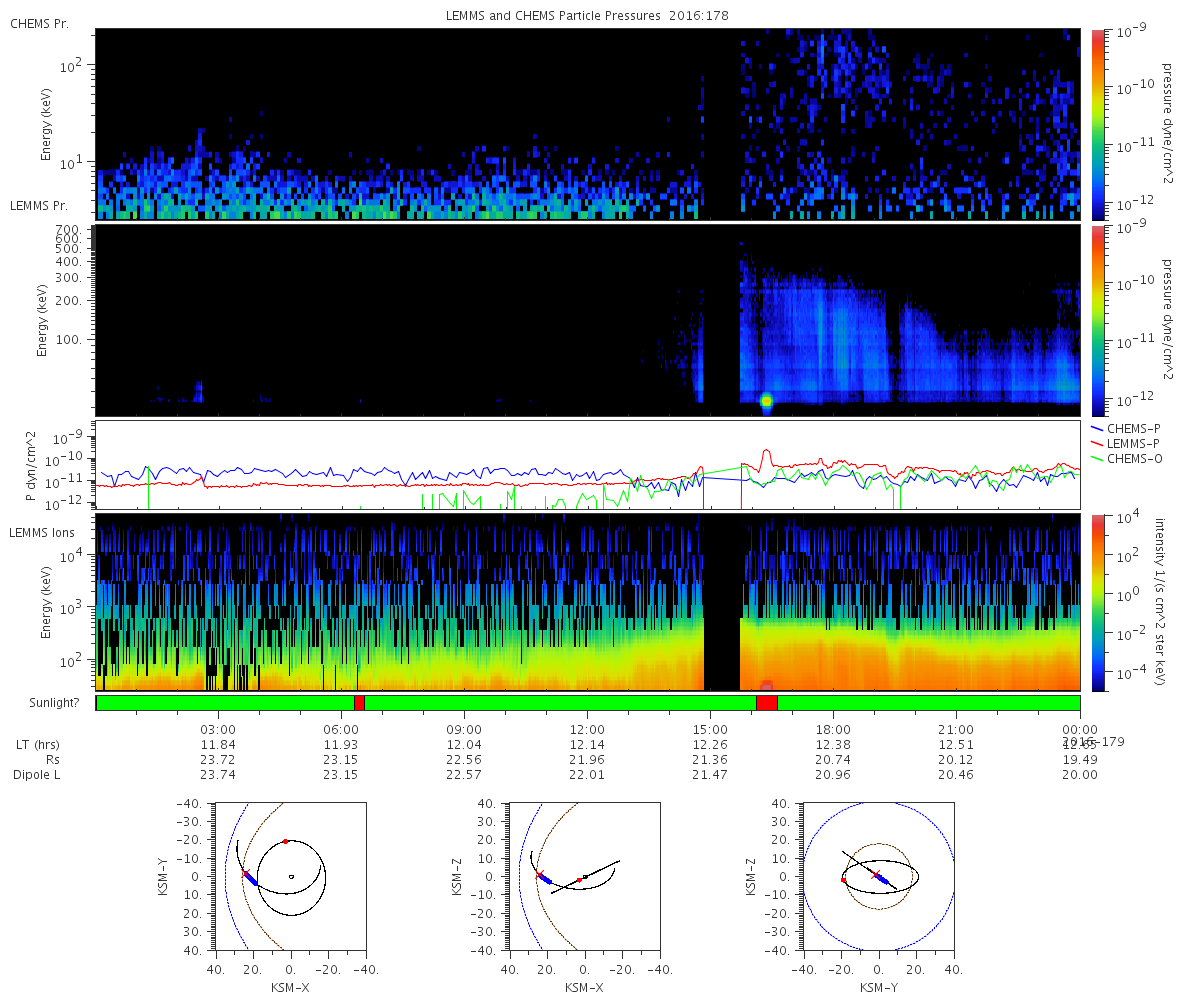Image resolution: width=1200 pixels, height=1000 pixels.
Task: Click the LEMMS Ions intensity color bar
Action: click(x=1097, y=602)
